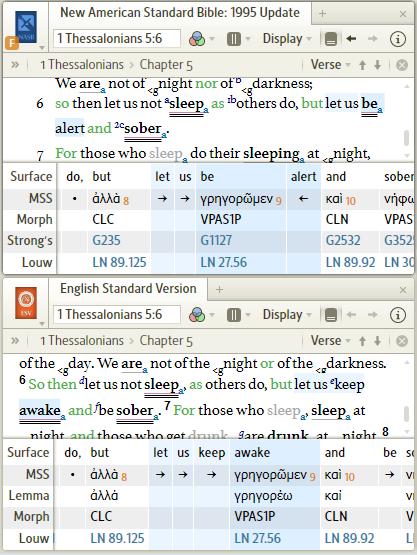
Task: Go back in NASB panel history
Action: point(351,39)
